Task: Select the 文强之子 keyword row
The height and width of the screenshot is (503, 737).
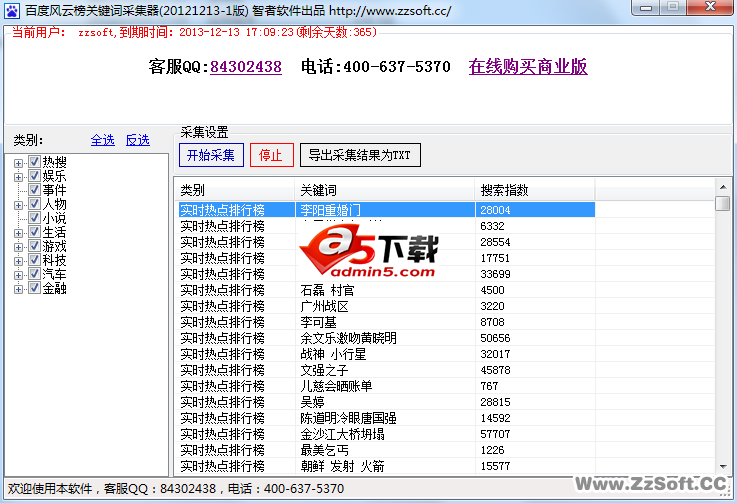Action: click(387, 370)
